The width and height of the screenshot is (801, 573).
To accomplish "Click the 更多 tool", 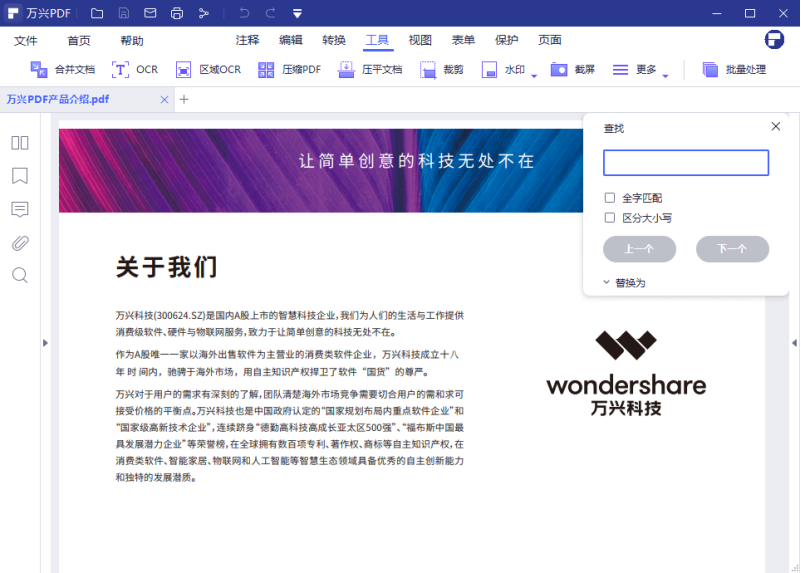I will 634,69.
